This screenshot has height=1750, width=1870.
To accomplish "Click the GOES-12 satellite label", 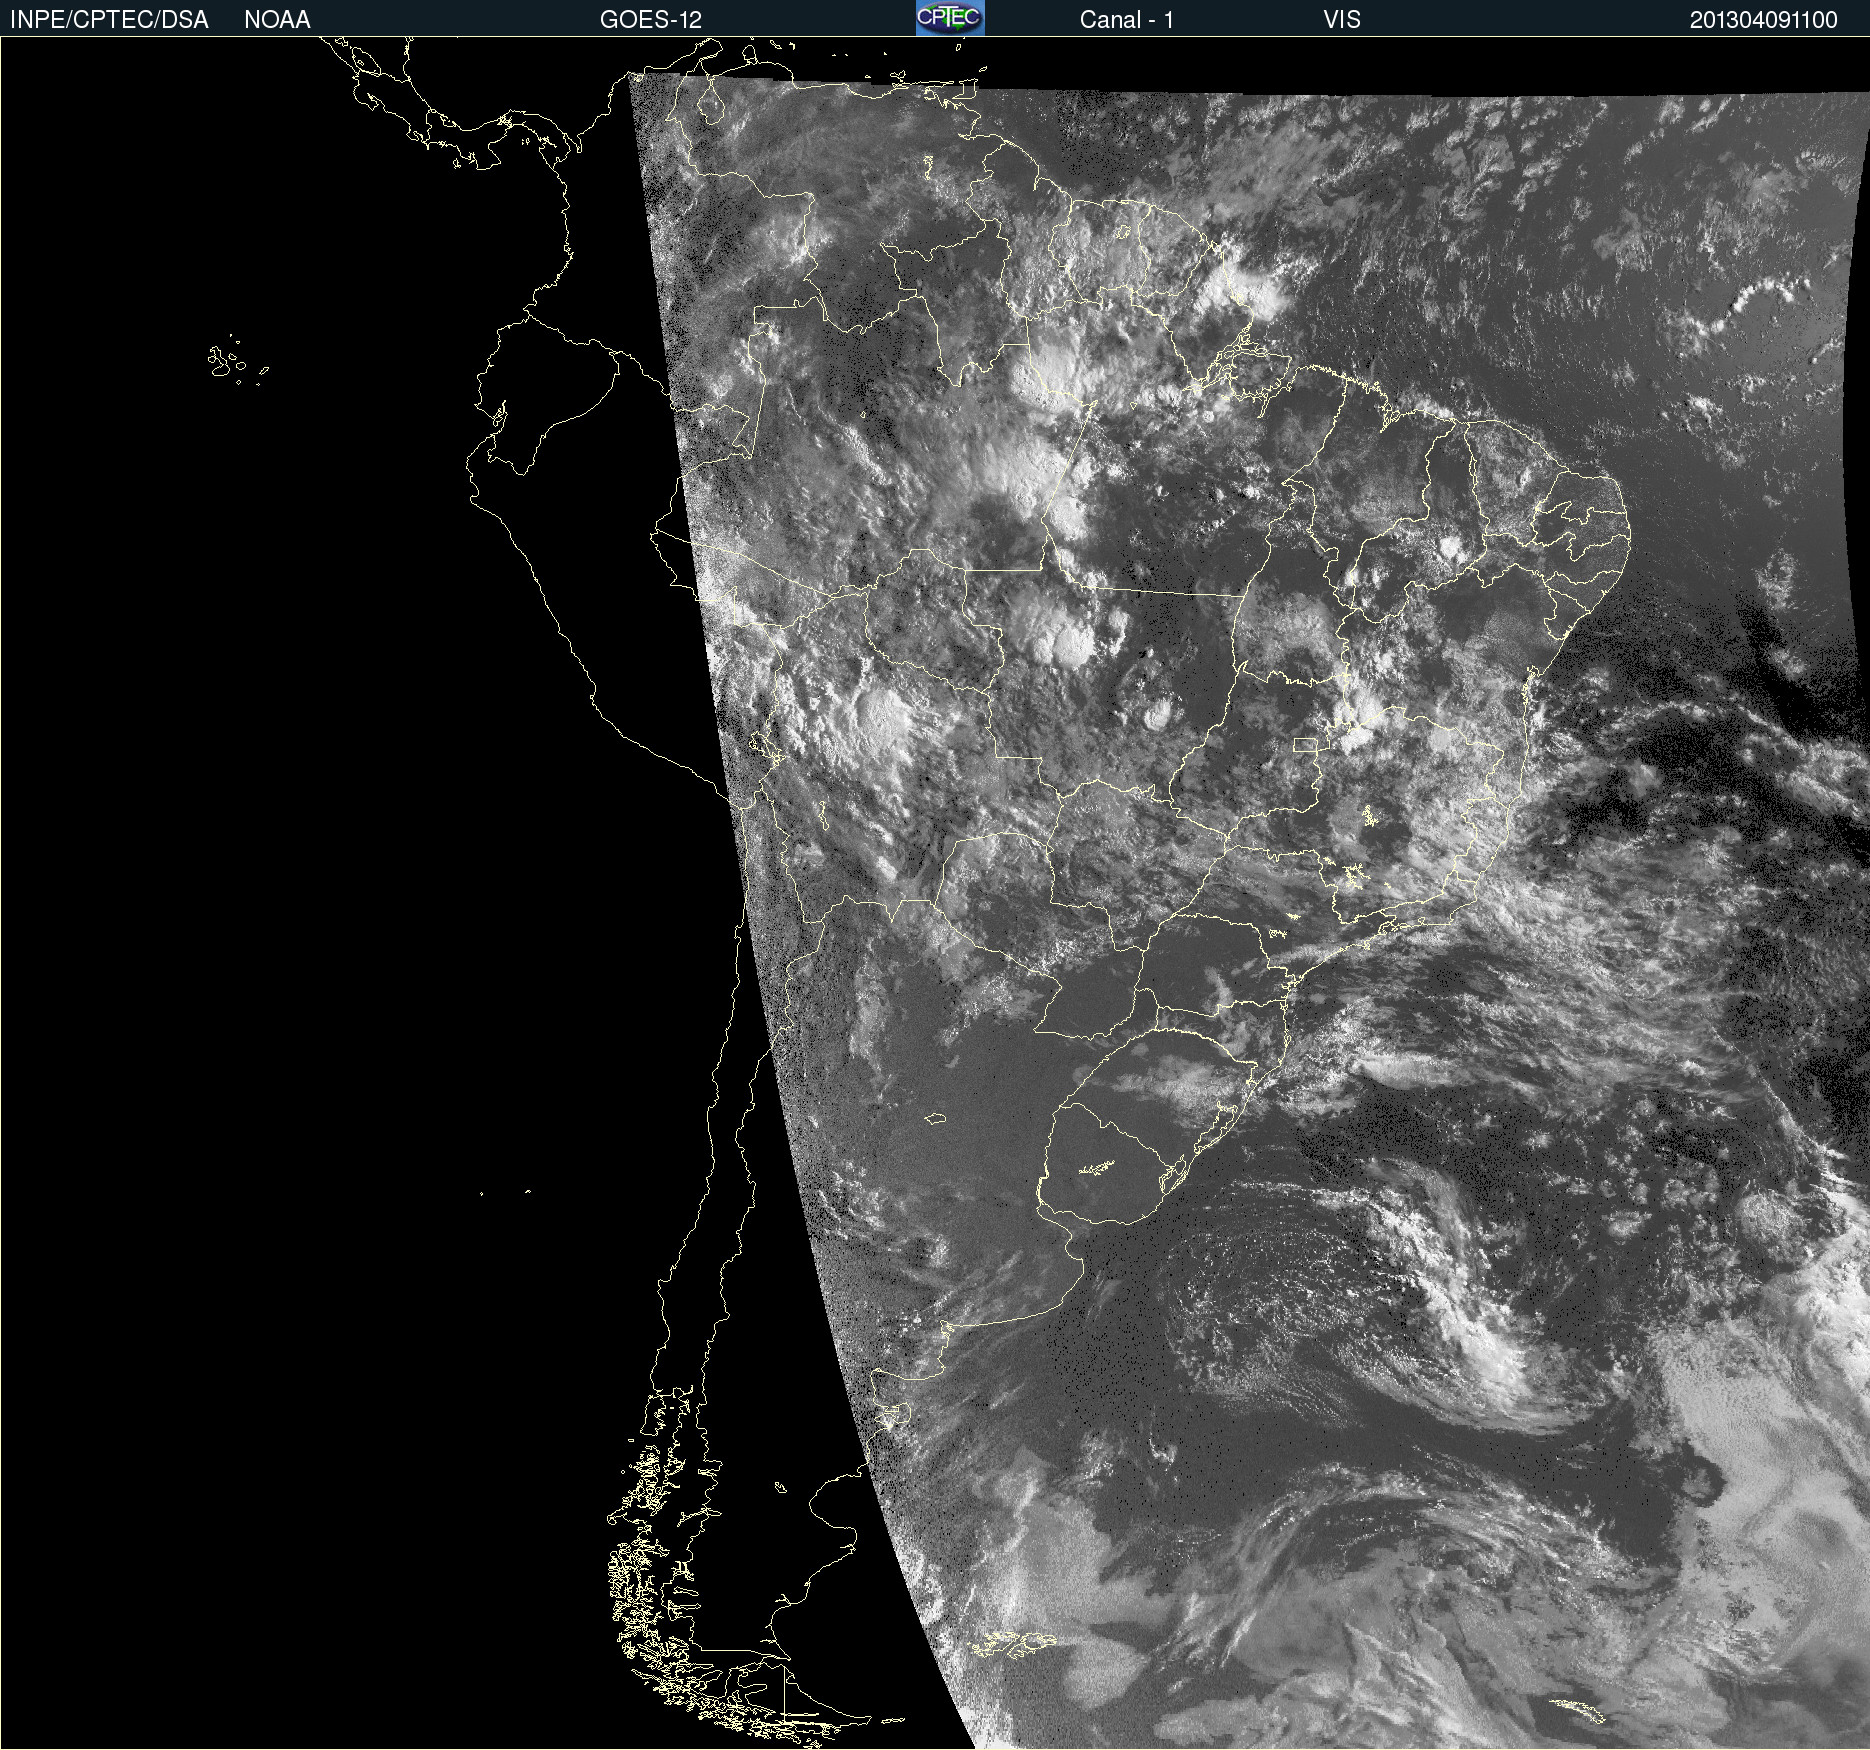I will (x=651, y=20).
